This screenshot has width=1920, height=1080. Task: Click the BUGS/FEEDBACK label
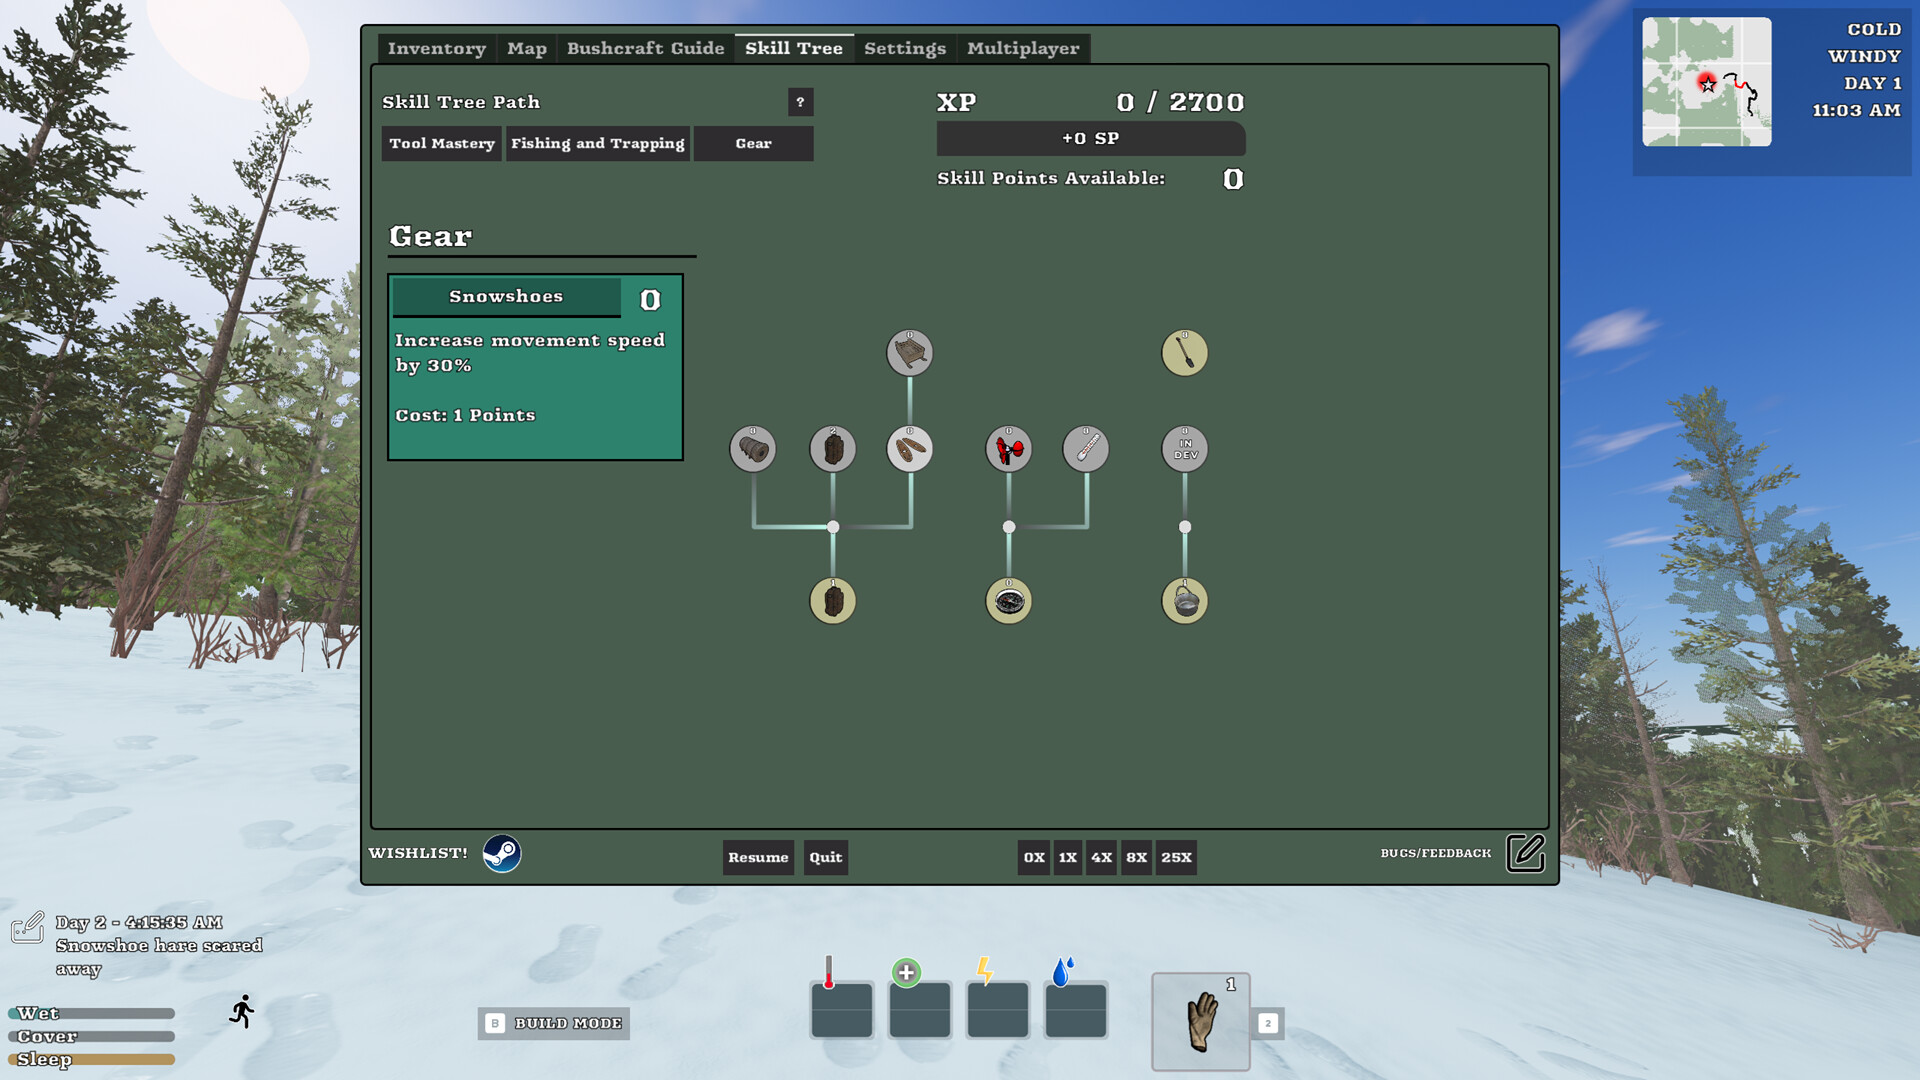(1435, 853)
